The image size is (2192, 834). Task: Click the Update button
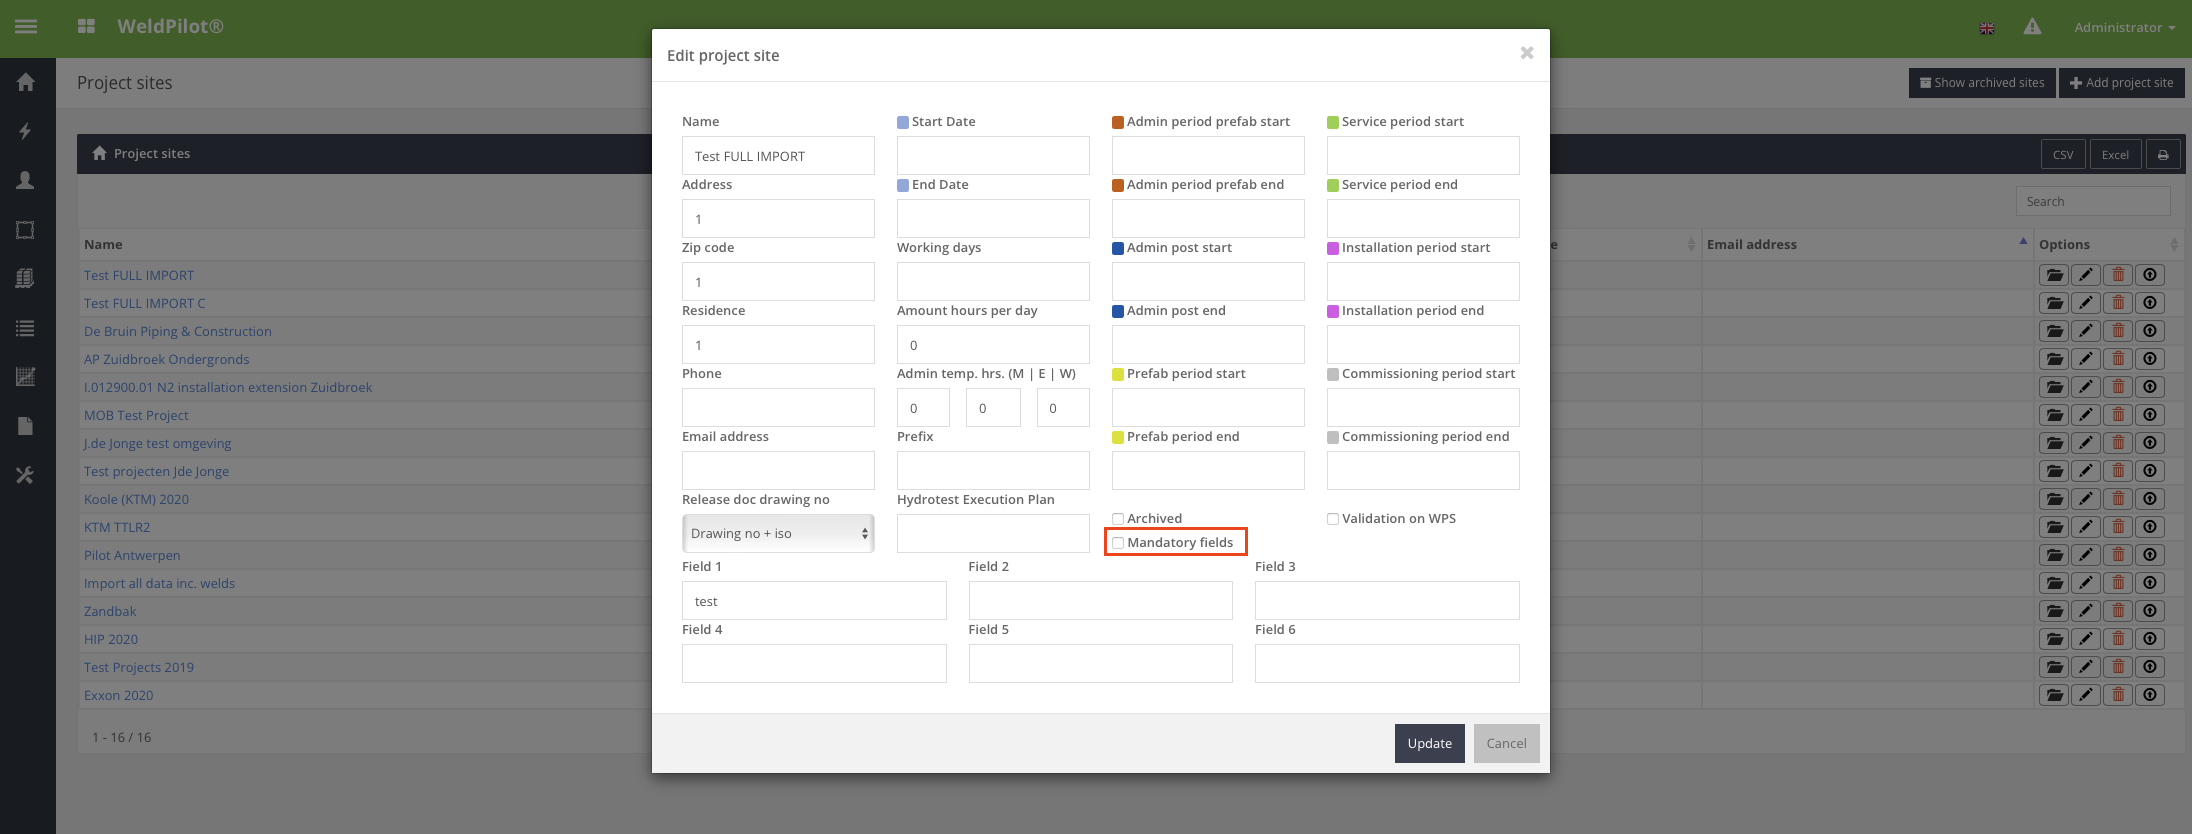[x=1429, y=744]
